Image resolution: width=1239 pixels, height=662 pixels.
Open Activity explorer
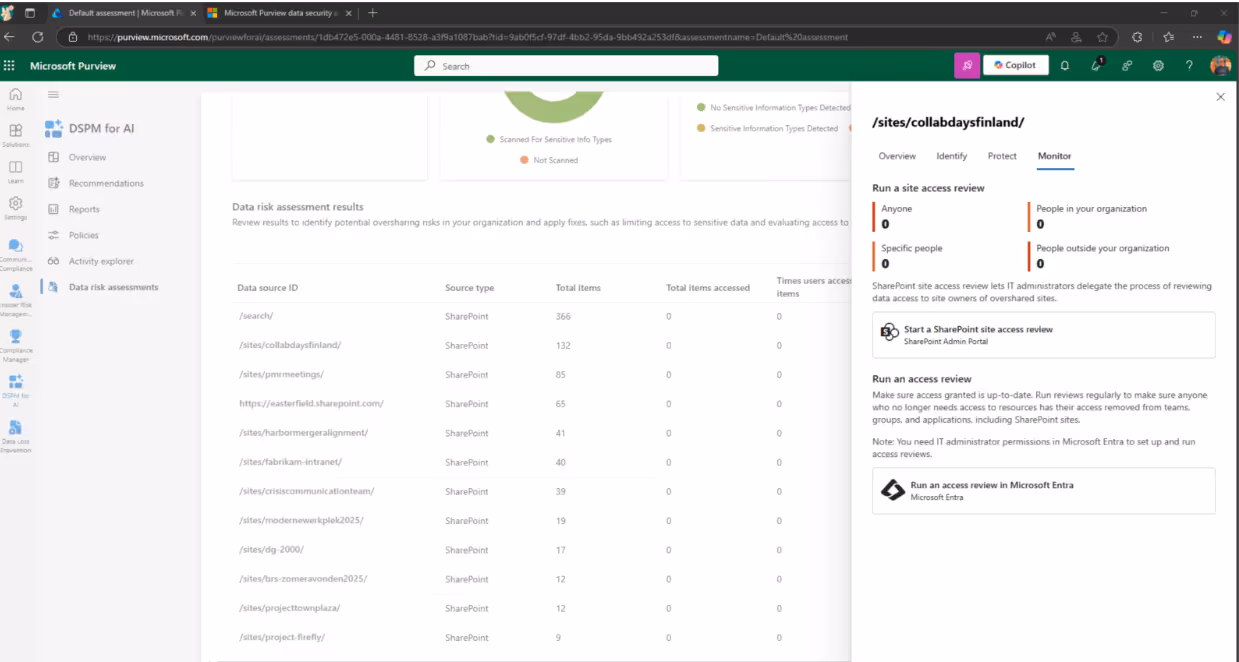tap(101, 261)
